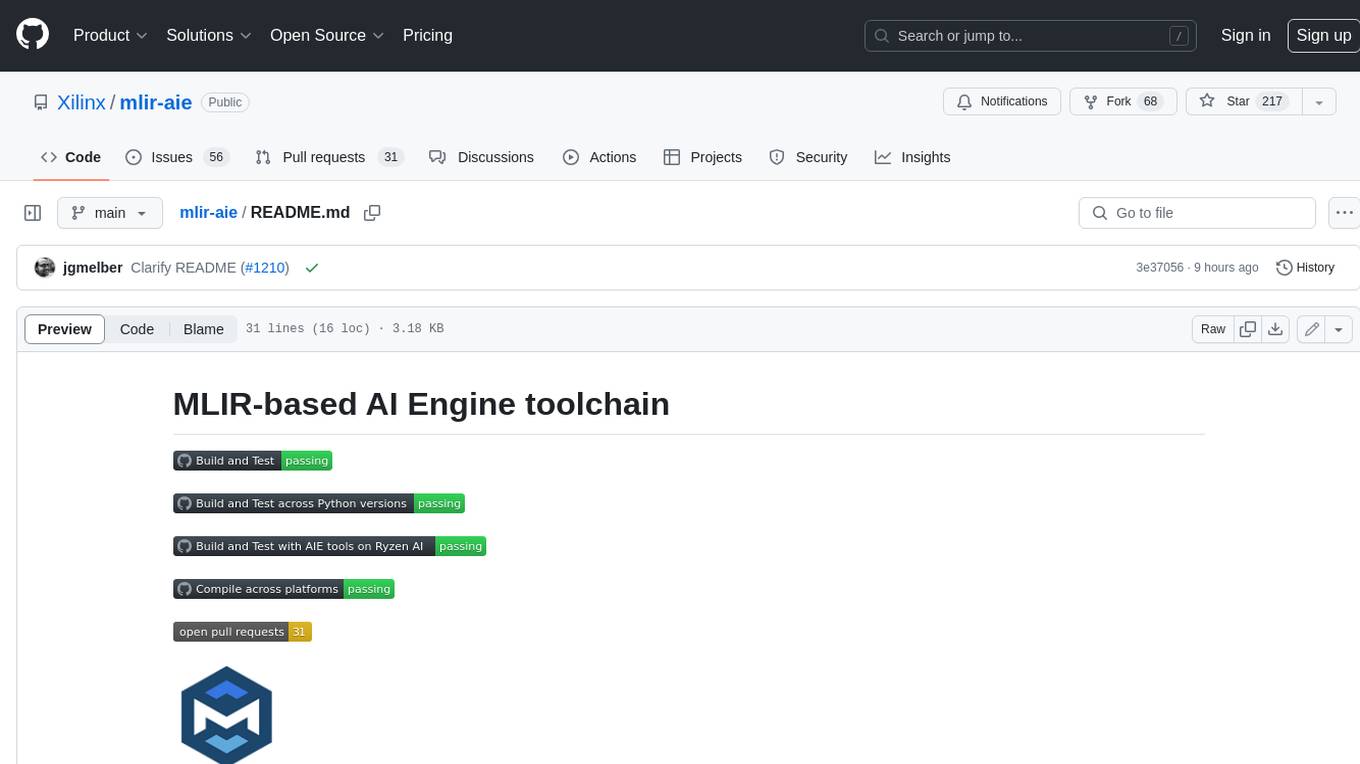Open the main branch selector
This screenshot has width=1360, height=764.
[109, 213]
